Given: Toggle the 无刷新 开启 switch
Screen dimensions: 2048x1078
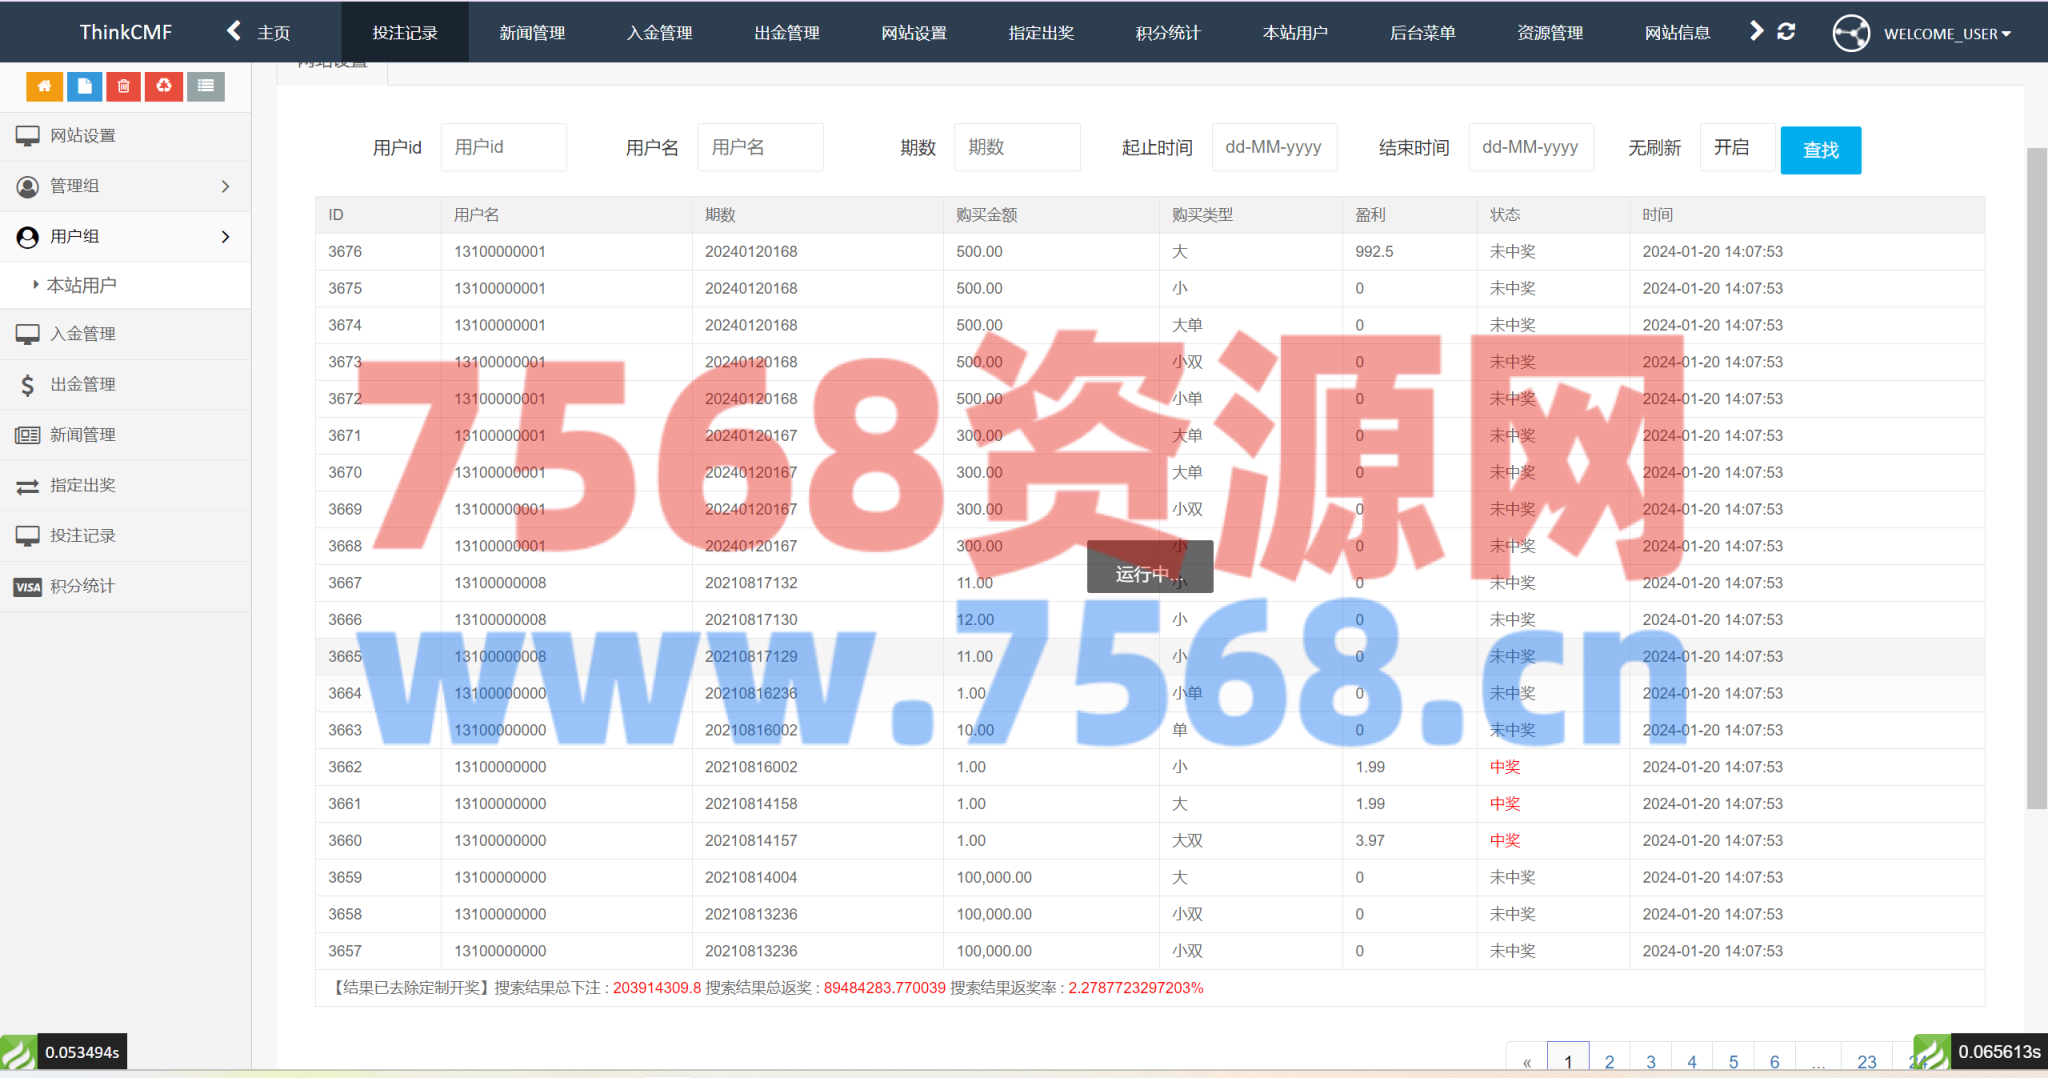Looking at the screenshot, I should [x=1736, y=148].
